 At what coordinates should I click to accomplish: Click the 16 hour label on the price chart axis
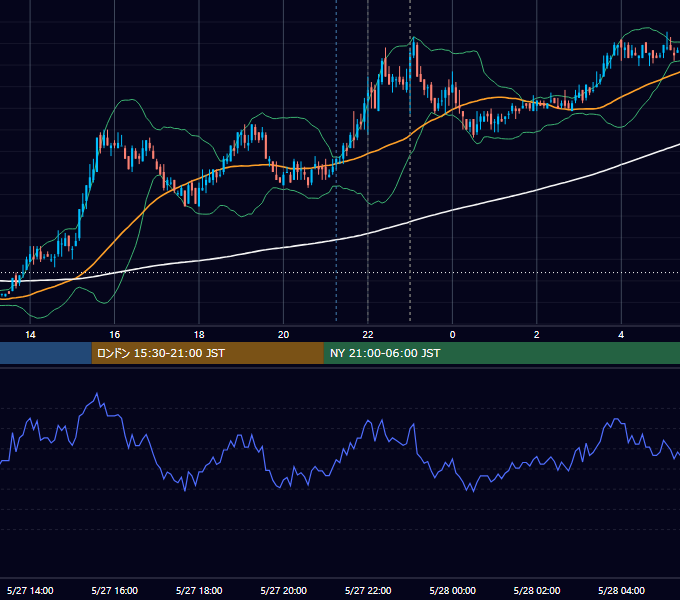pos(114,335)
